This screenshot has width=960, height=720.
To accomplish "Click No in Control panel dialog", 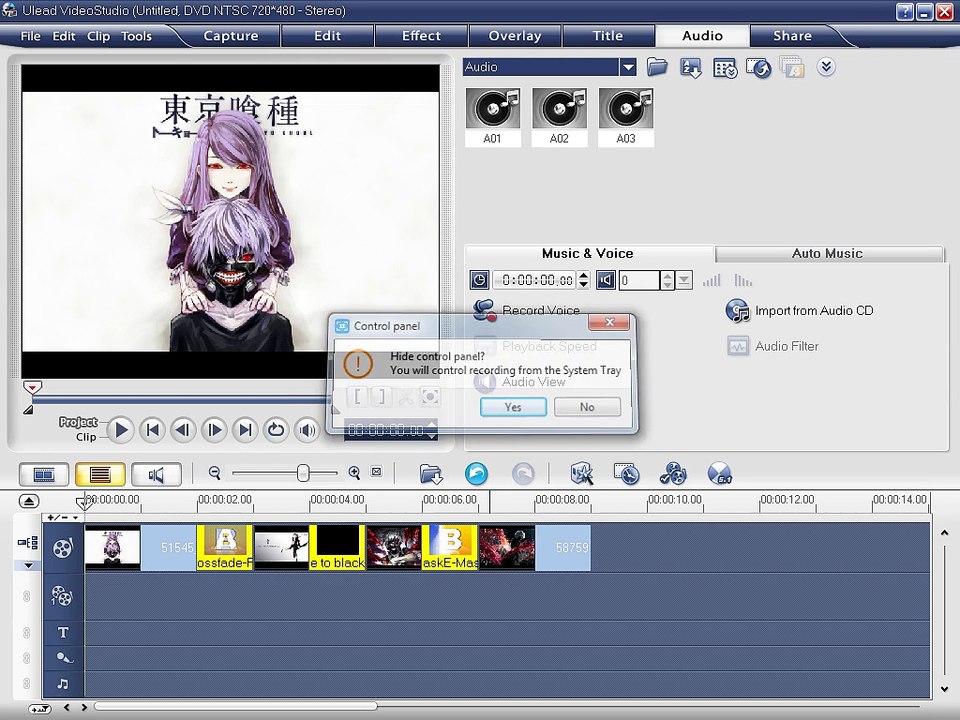I will point(587,407).
